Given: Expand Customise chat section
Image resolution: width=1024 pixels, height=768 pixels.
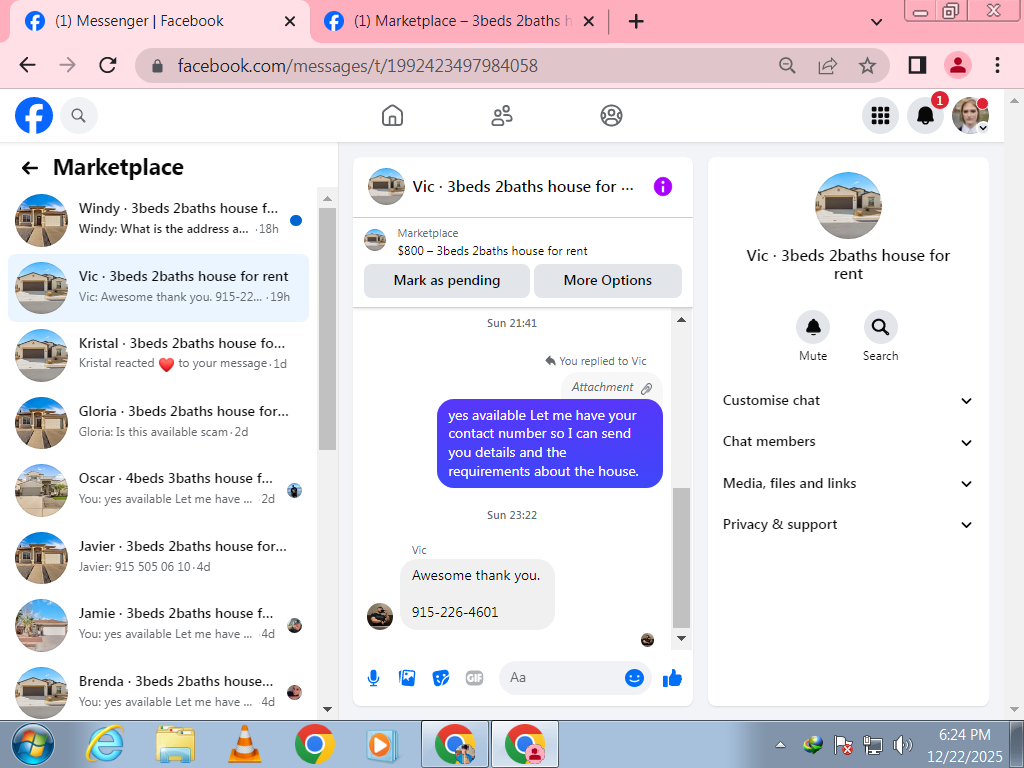Looking at the screenshot, I should [848, 401].
